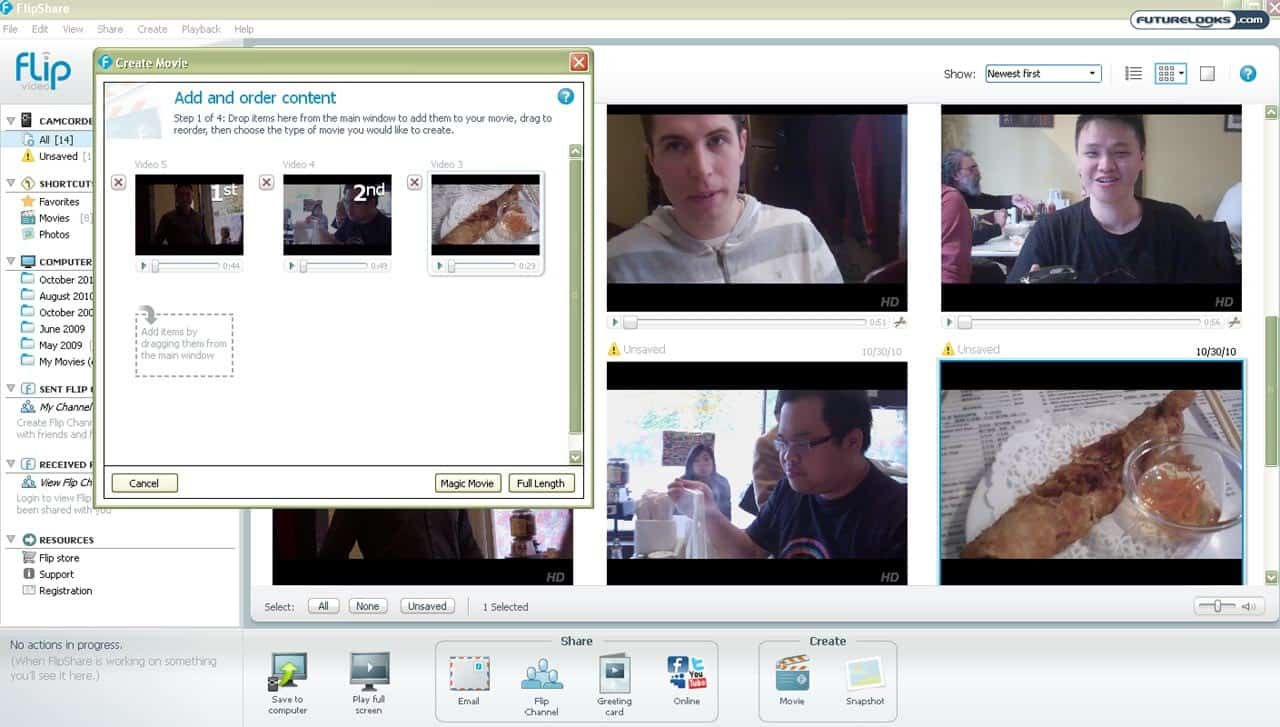Open the Flip Channel share icon

pos(541,674)
